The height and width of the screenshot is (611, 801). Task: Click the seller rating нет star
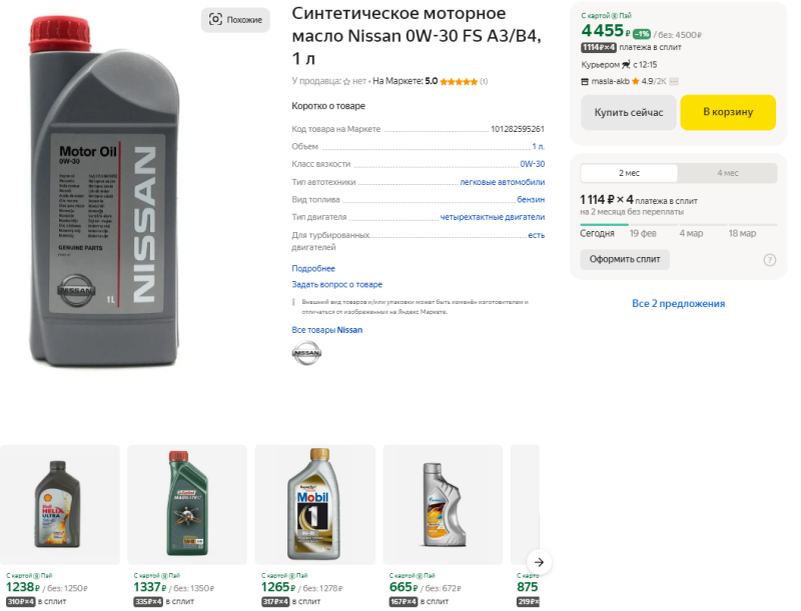[346, 81]
